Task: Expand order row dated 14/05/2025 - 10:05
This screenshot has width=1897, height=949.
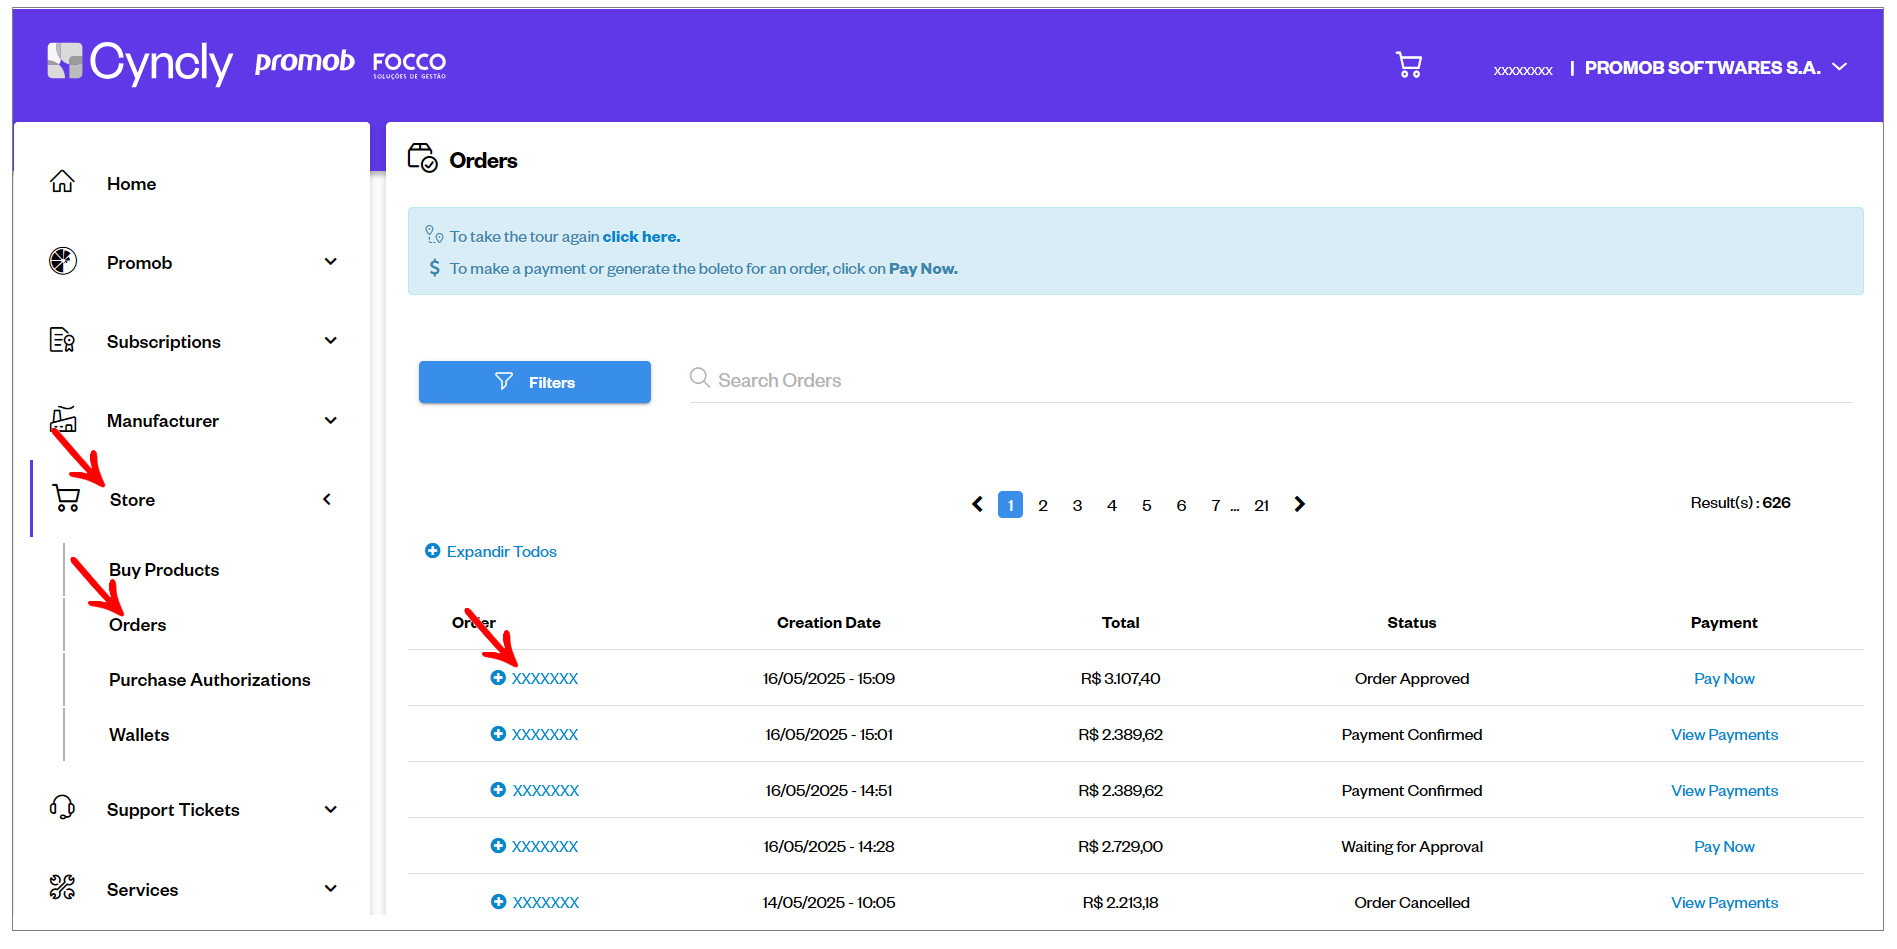Action: click(498, 902)
